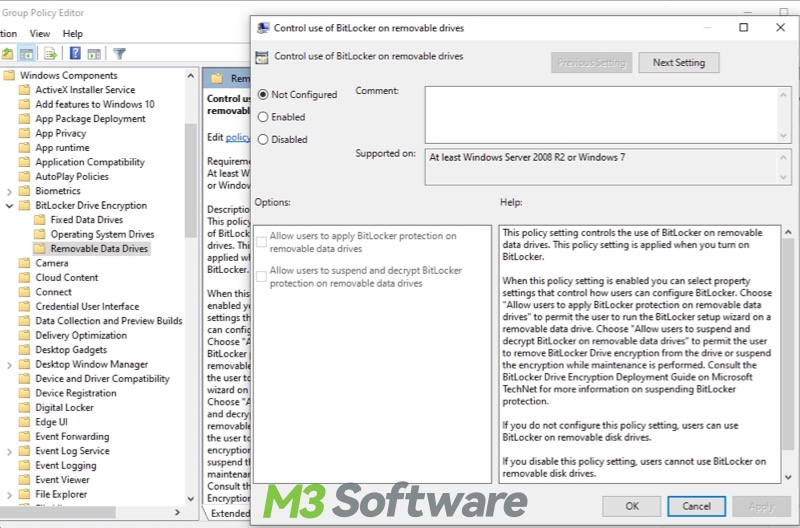The image size is (800, 528).
Task: Select Add features to Windows 10 tree item
Action: [95, 104]
